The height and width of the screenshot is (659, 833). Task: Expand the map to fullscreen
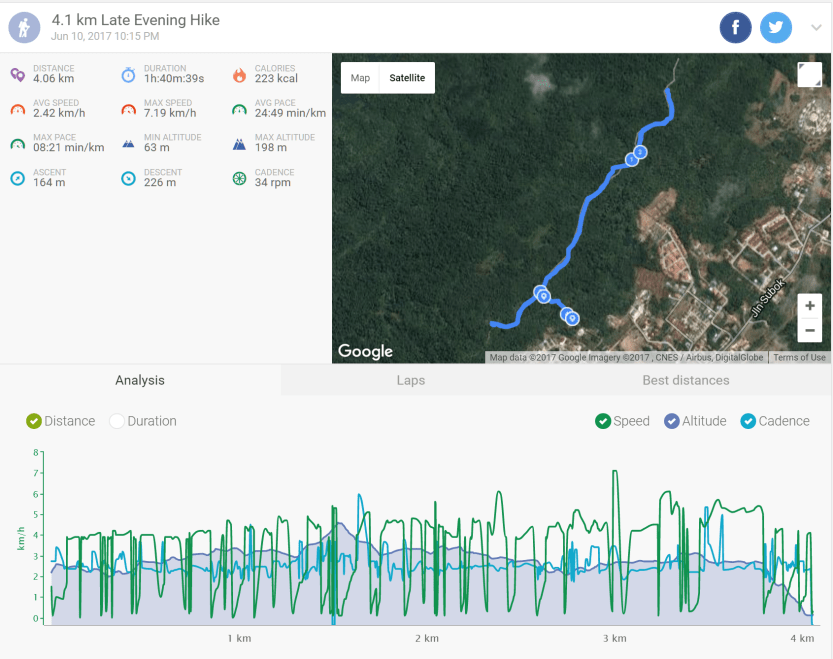coord(809,75)
